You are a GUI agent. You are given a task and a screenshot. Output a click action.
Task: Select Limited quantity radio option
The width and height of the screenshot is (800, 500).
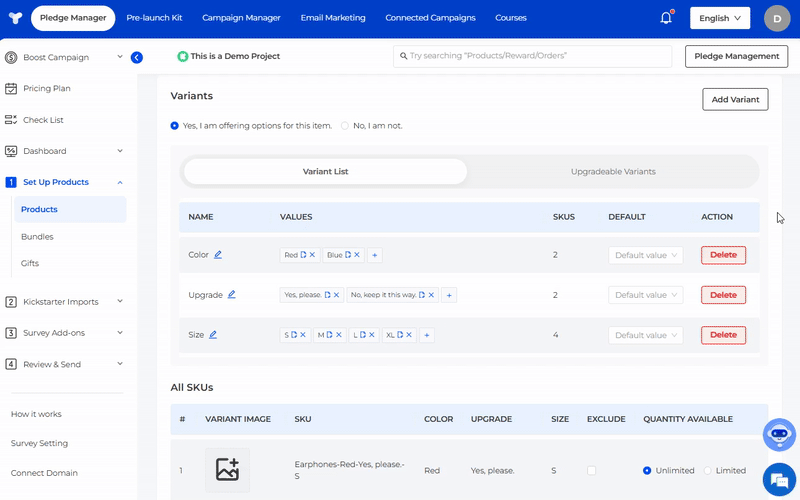point(709,470)
